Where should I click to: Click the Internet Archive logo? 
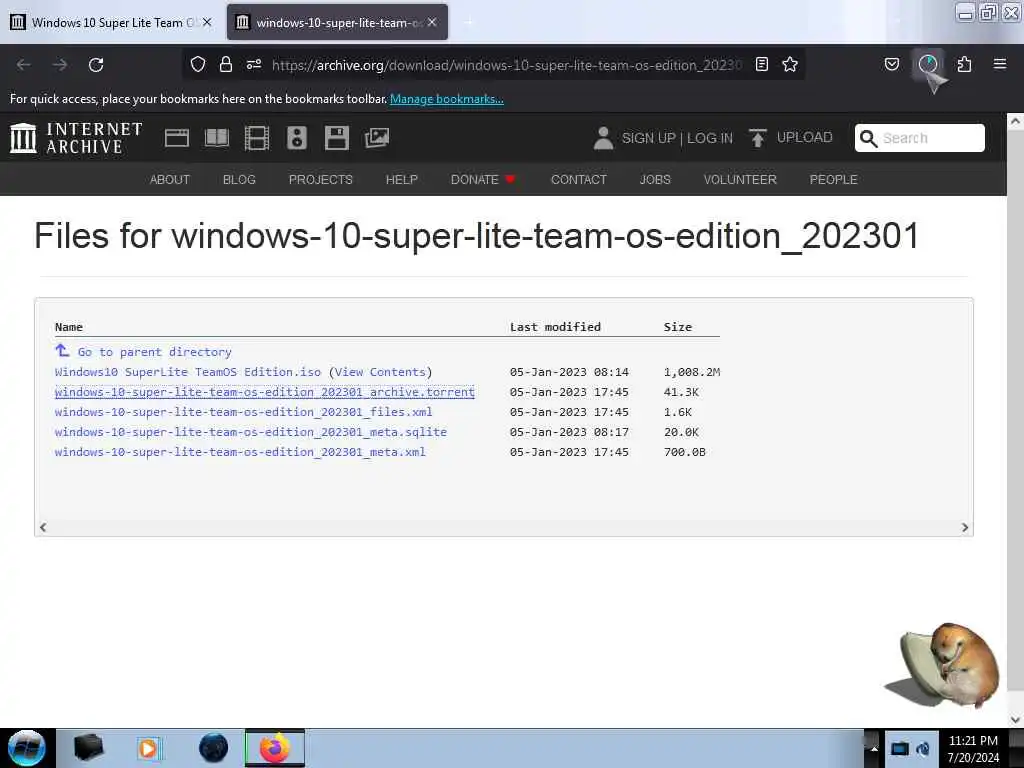coord(76,138)
